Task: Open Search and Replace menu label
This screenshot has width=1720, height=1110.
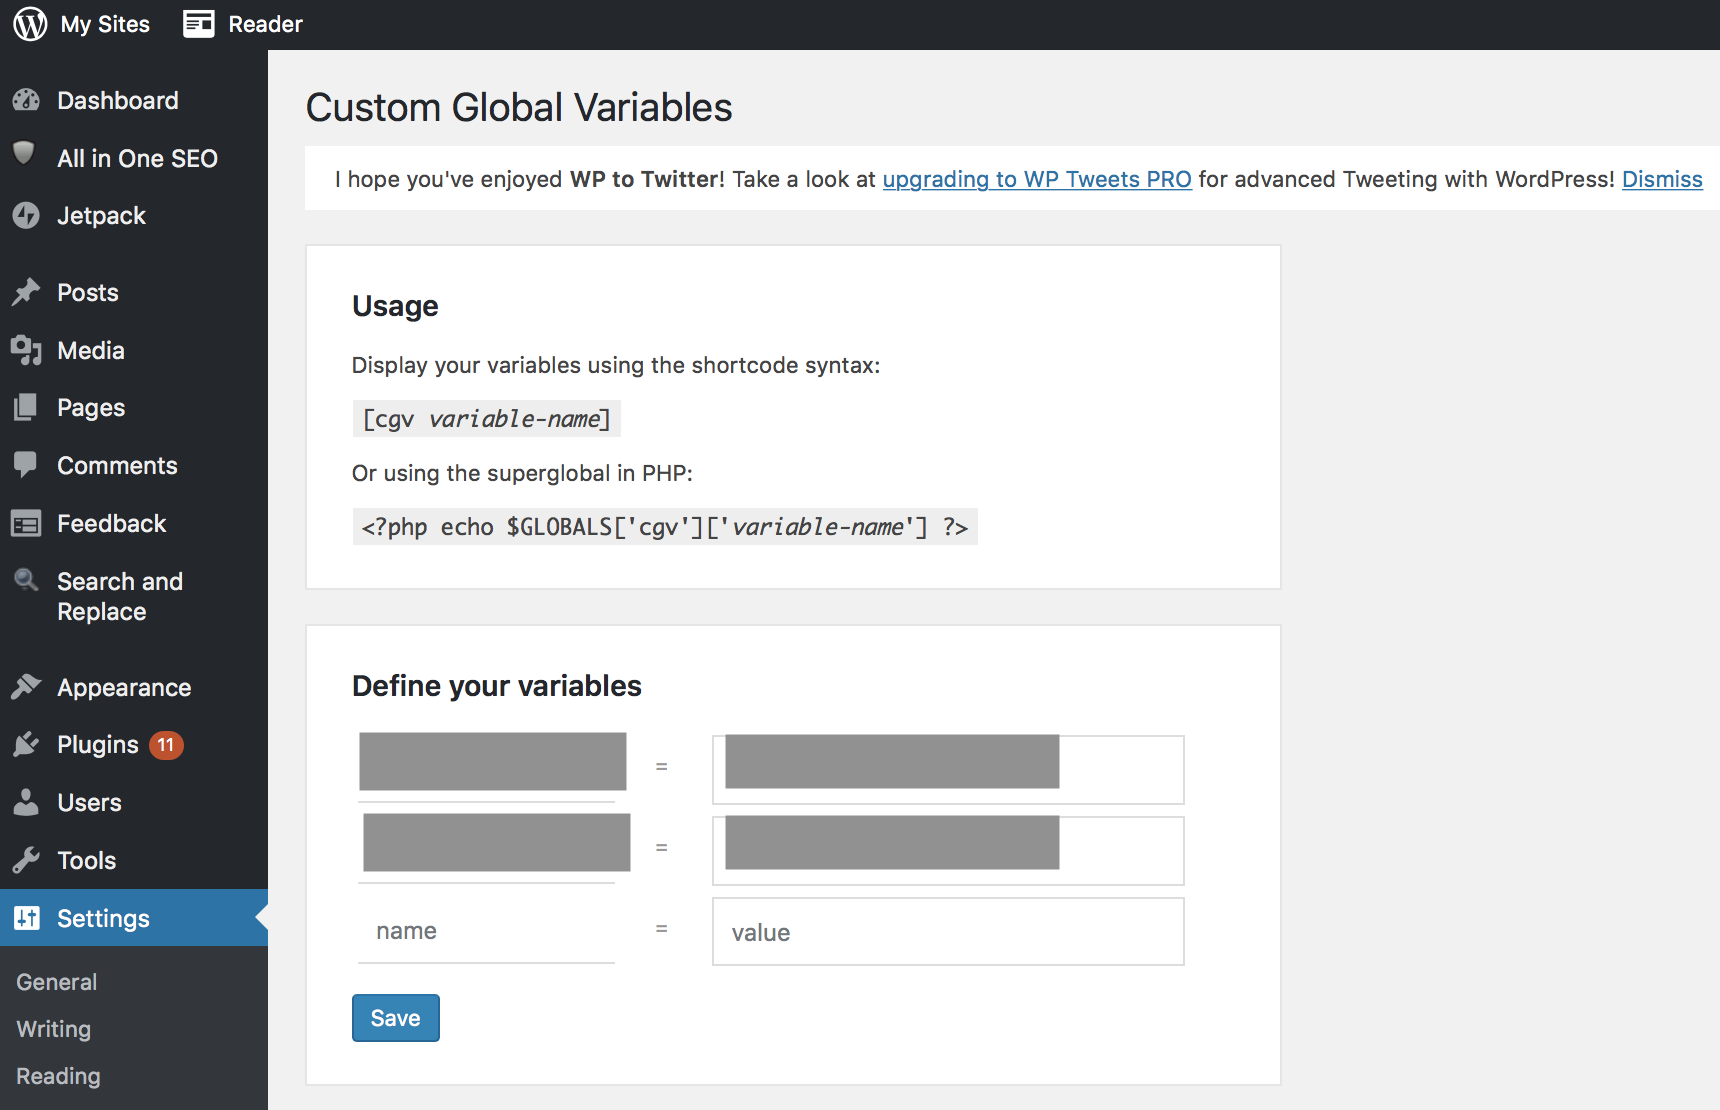Action: (120, 596)
